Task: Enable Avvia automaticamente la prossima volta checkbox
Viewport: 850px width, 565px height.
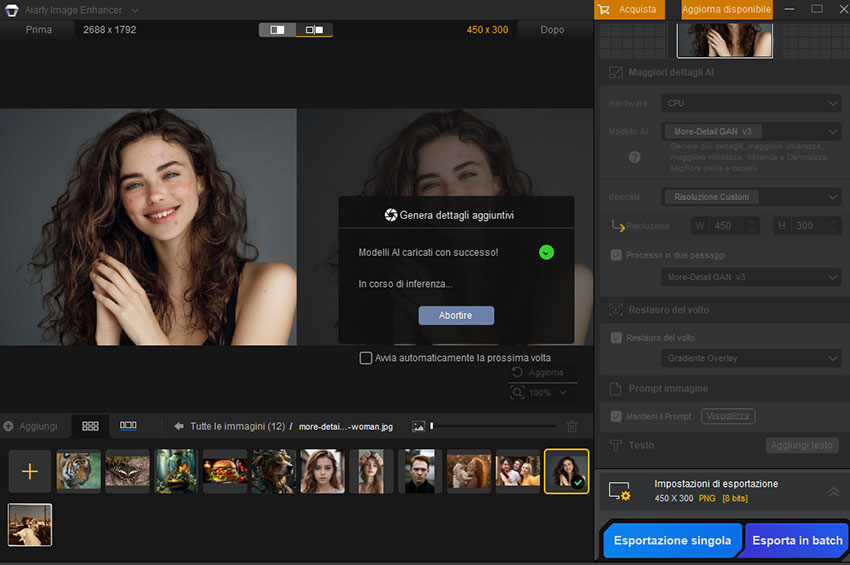Action: coord(366,358)
